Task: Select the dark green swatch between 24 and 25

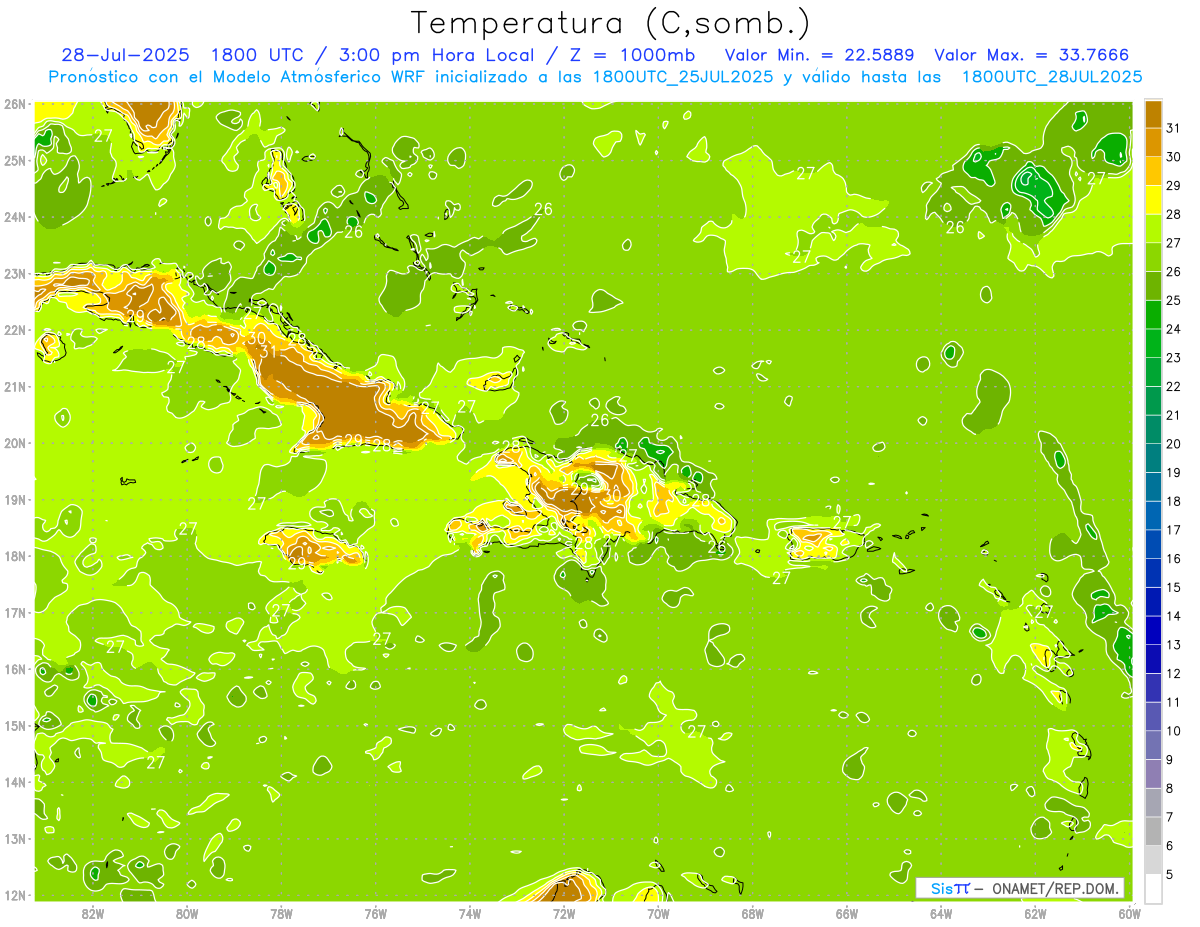Action: (1153, 314)
